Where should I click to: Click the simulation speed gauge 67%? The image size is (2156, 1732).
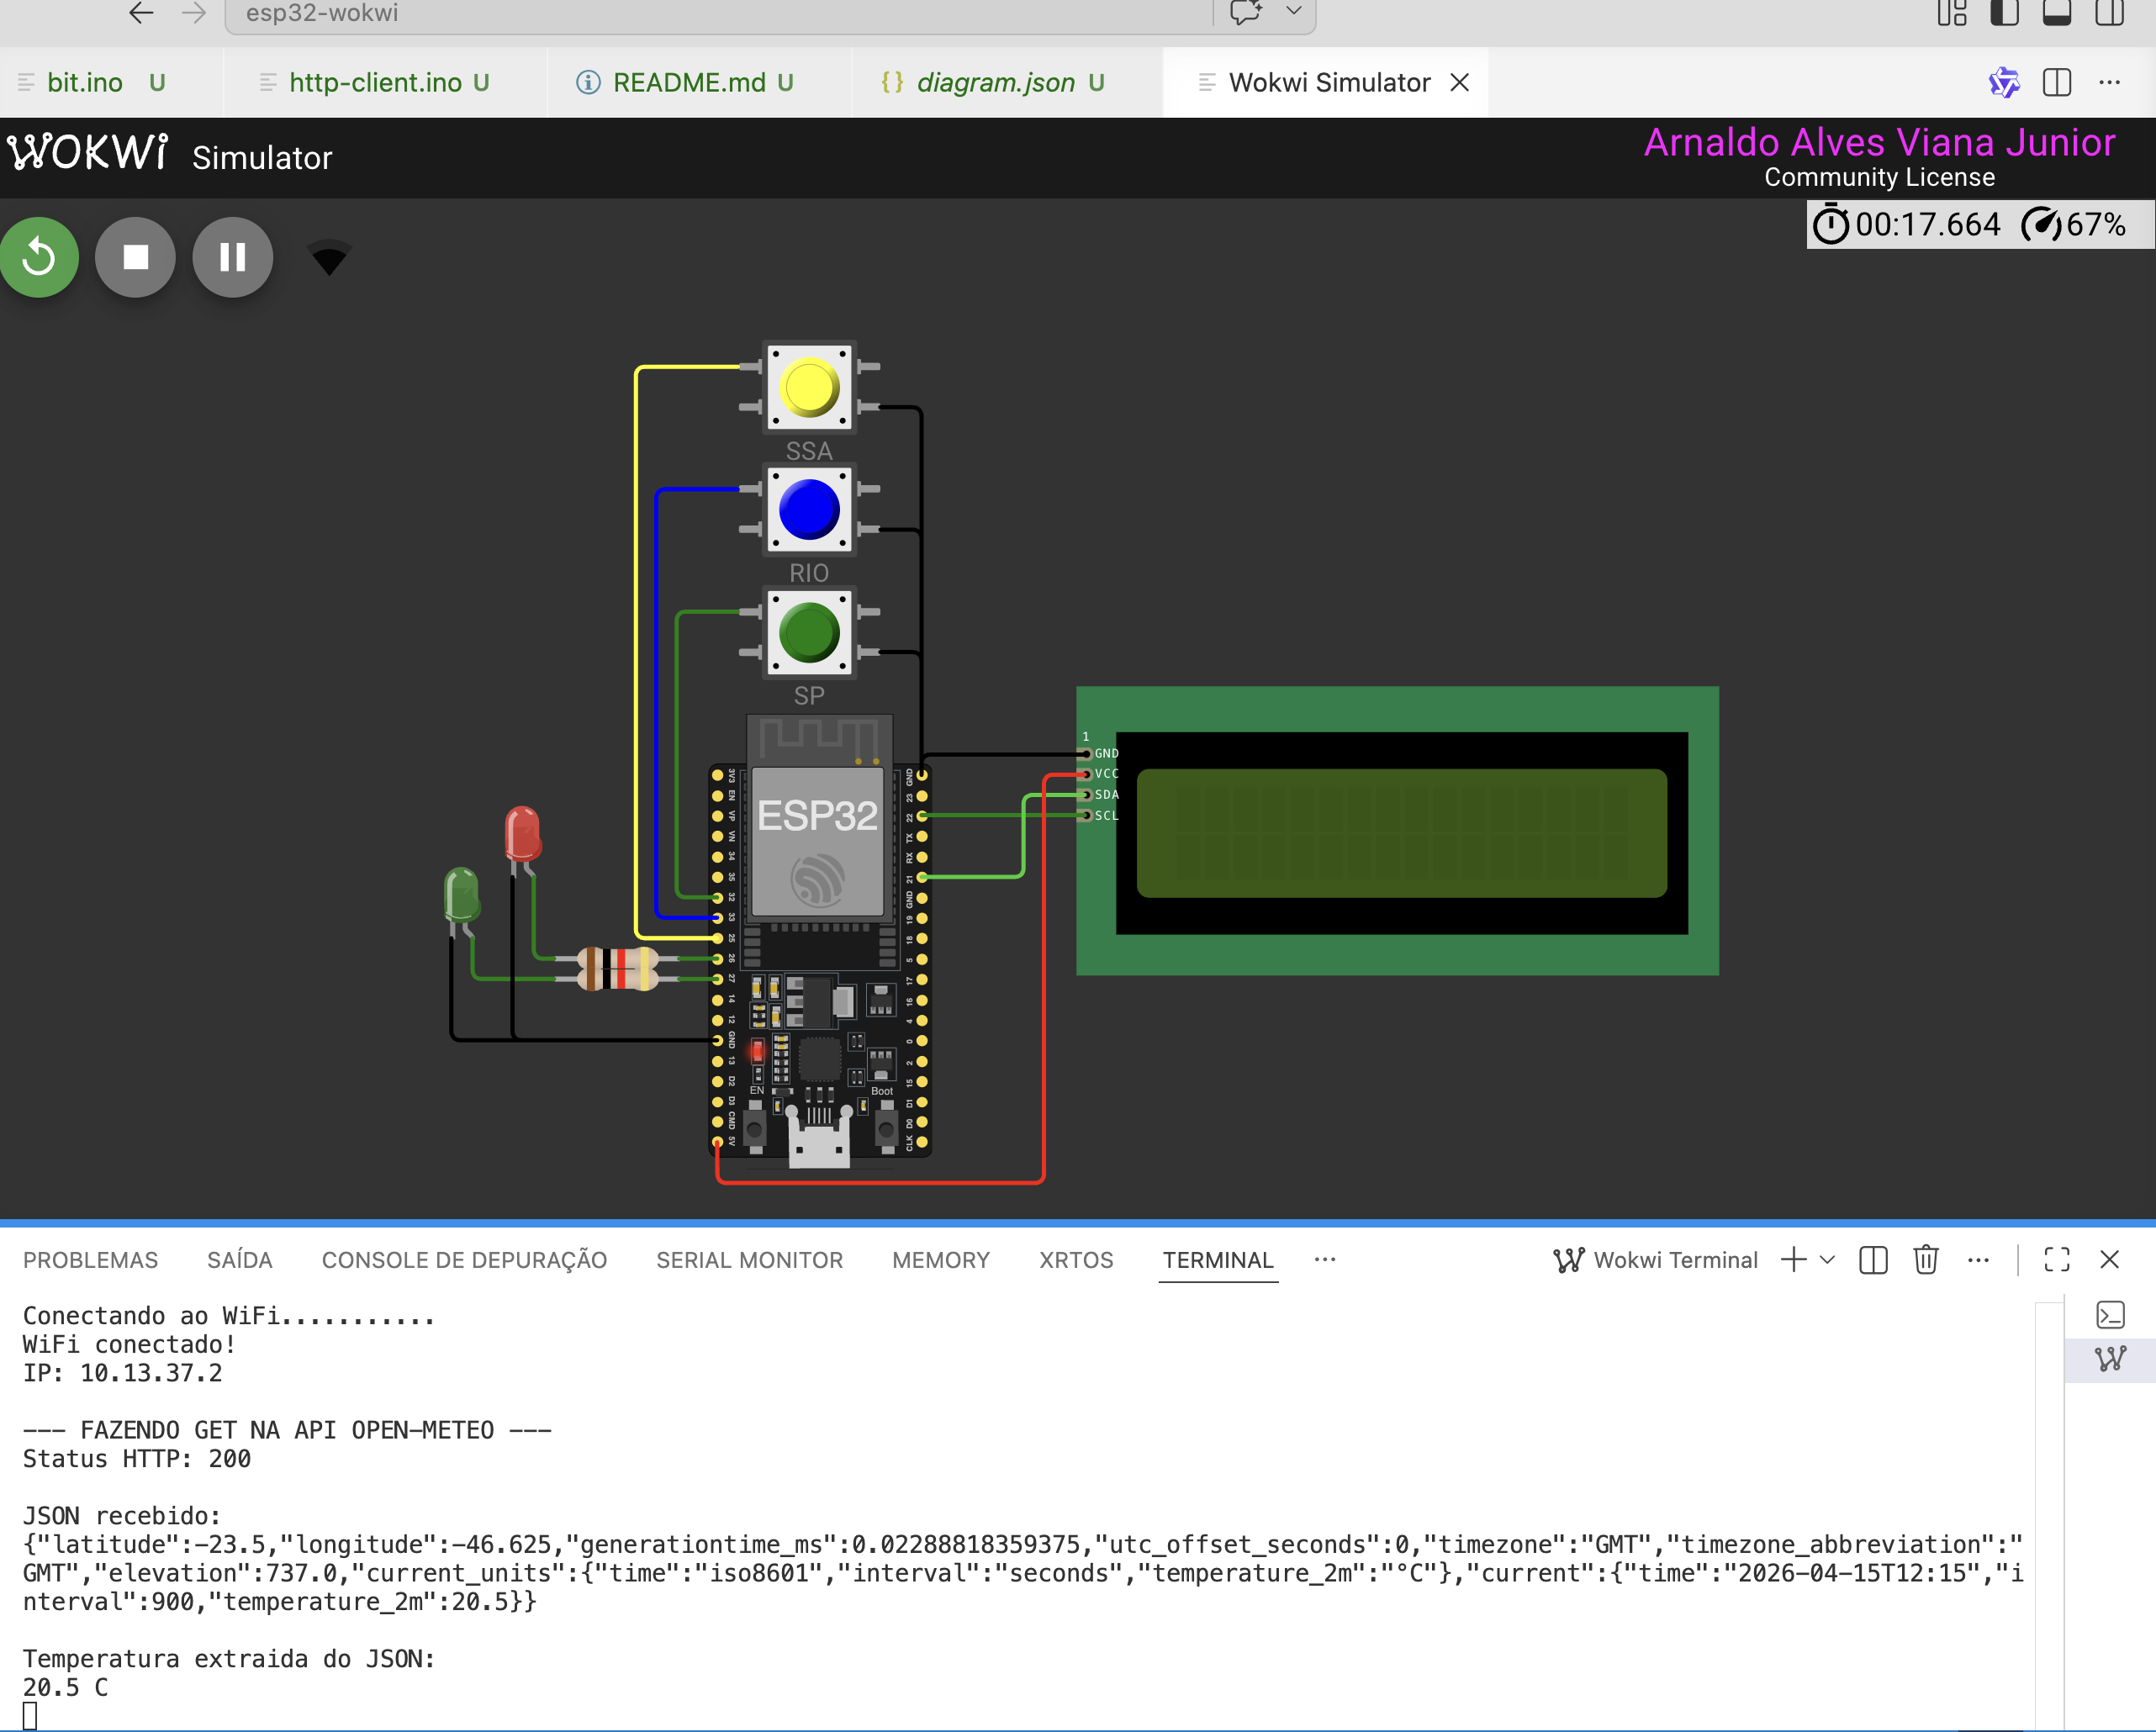coord(2074,224)
